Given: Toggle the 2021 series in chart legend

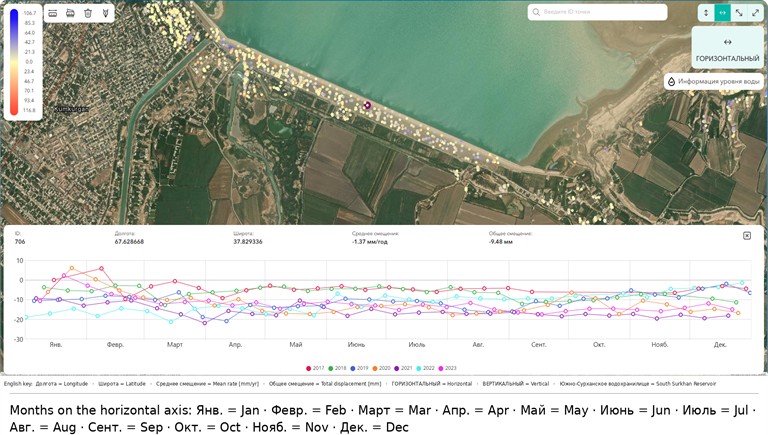Looking at the screenshot, I should point(404,368).
